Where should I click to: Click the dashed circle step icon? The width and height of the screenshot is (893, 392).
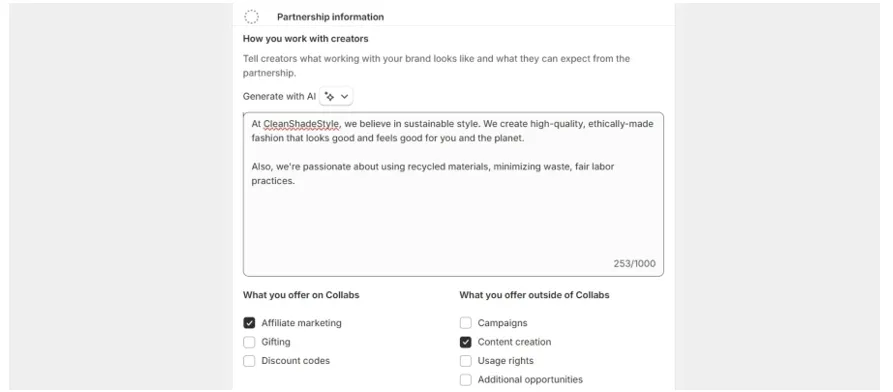pyautogui.click(x=251, y=17)
